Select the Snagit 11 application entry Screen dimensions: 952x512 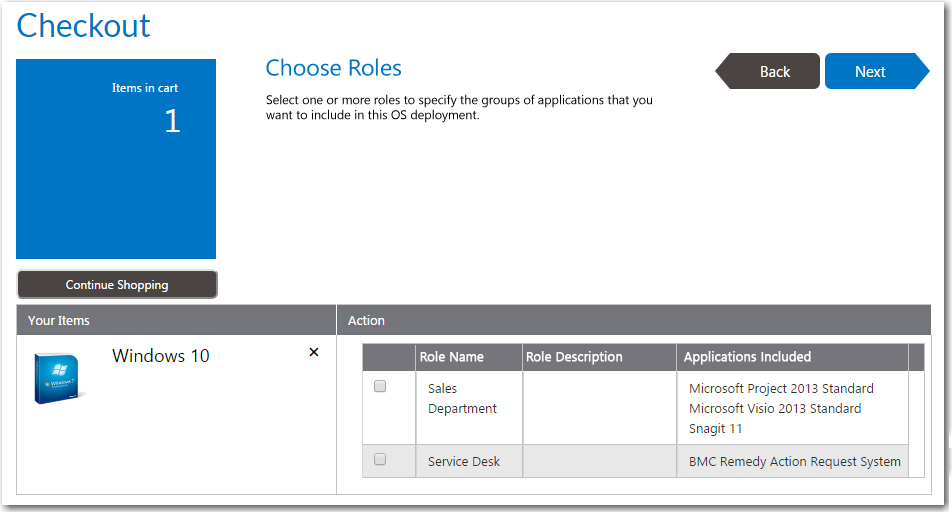(x=716, y=429)
